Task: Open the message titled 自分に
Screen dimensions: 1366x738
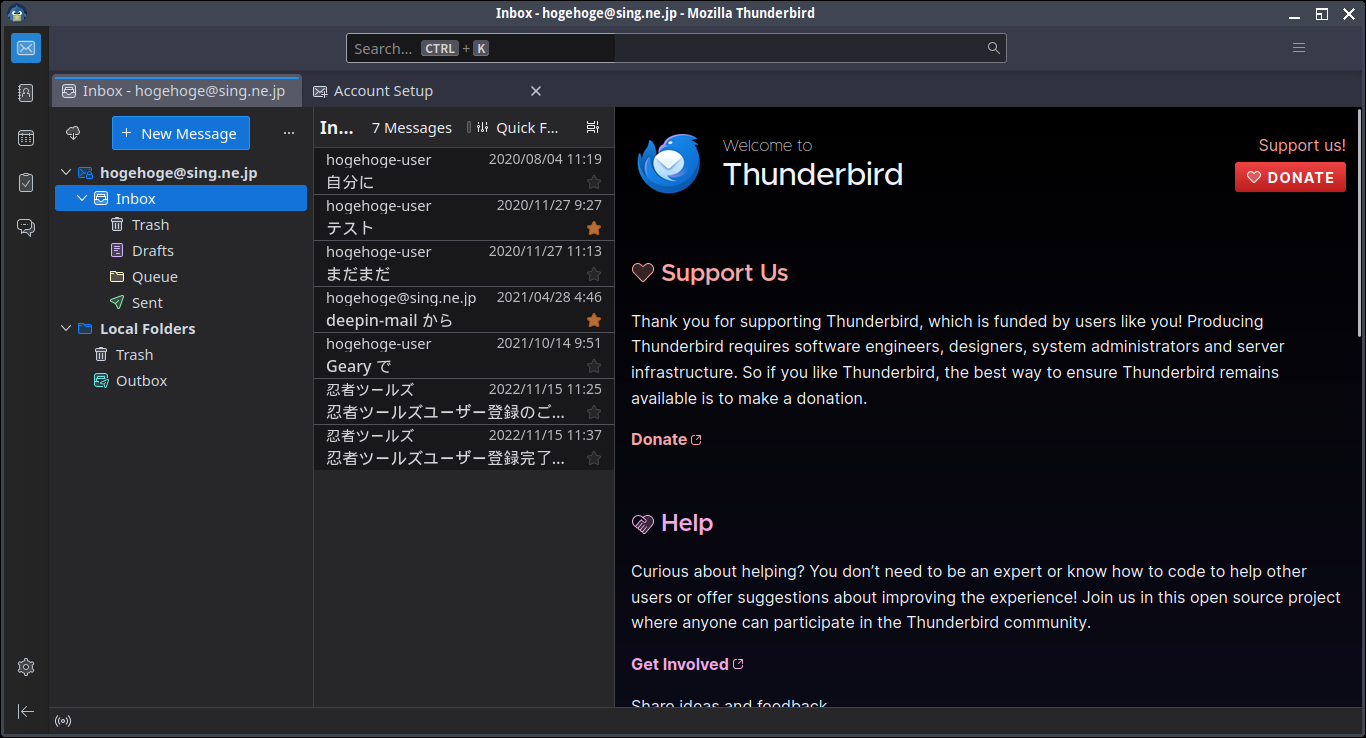Action: 464,171
